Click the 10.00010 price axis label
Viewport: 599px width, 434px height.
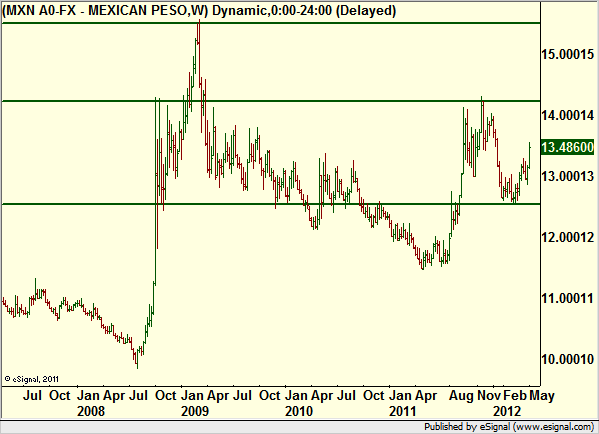coord(568,359)
